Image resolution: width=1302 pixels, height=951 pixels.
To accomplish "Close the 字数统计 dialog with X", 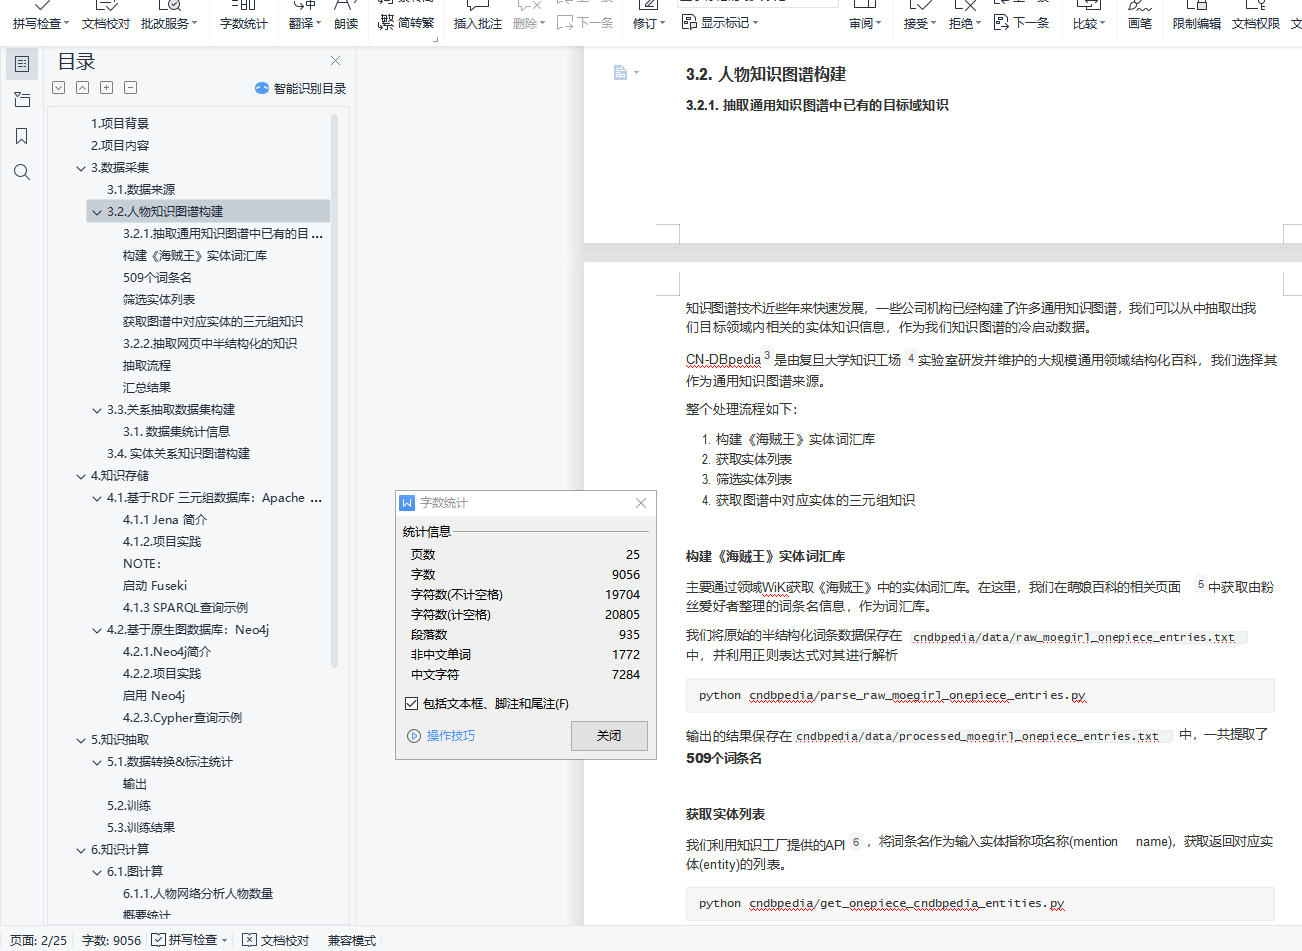I will 641,503.
